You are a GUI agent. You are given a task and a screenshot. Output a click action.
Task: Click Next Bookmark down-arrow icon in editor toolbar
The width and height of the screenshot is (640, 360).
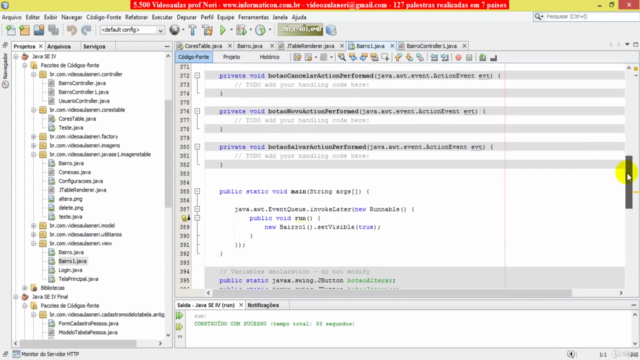pyautogui.click(x=409, y=58)
